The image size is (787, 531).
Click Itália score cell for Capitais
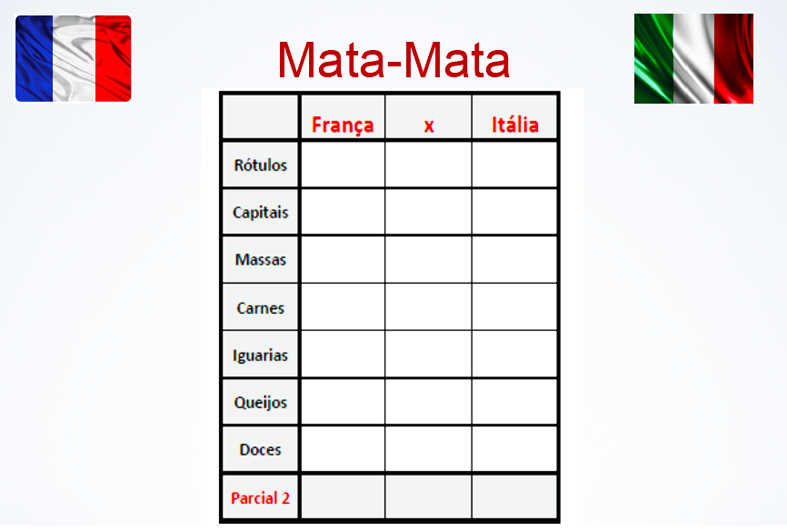point(514,212)
